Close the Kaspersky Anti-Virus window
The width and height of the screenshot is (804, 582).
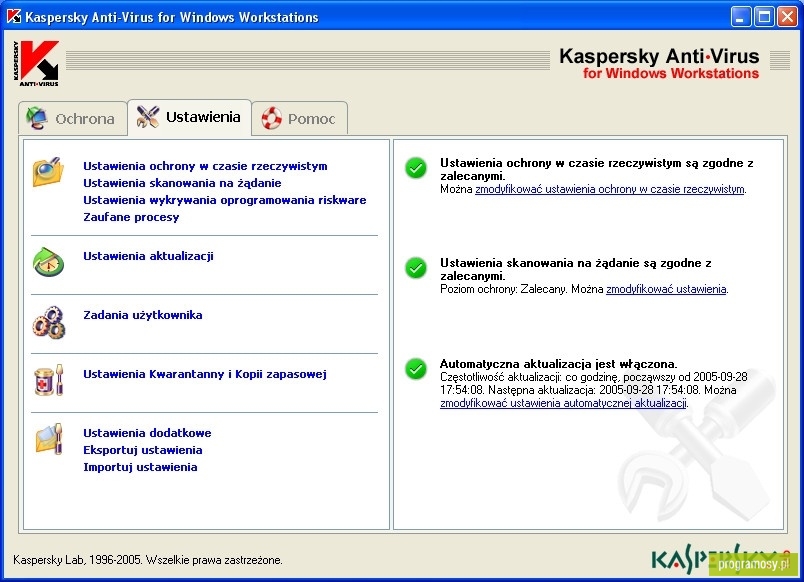(x=787, y=17)
